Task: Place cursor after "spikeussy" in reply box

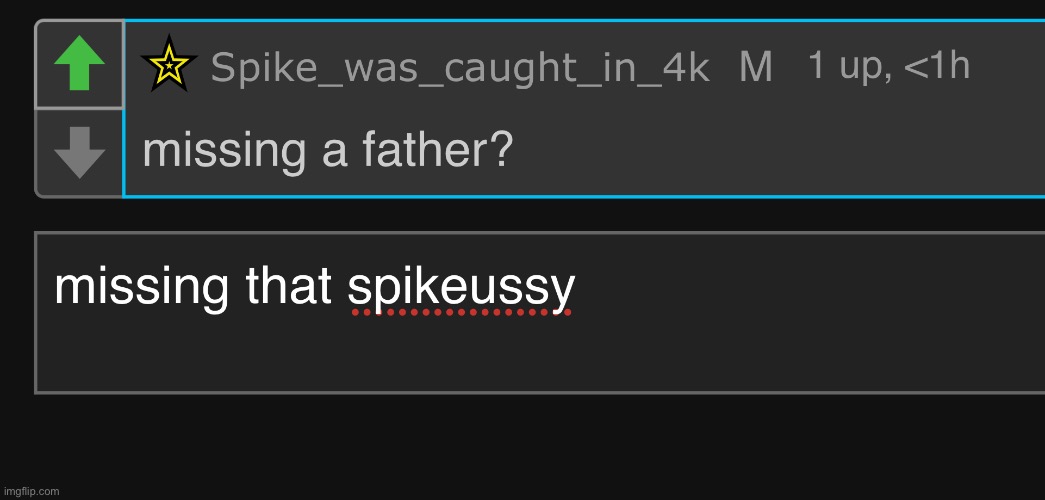Action: tap(578, 288)
